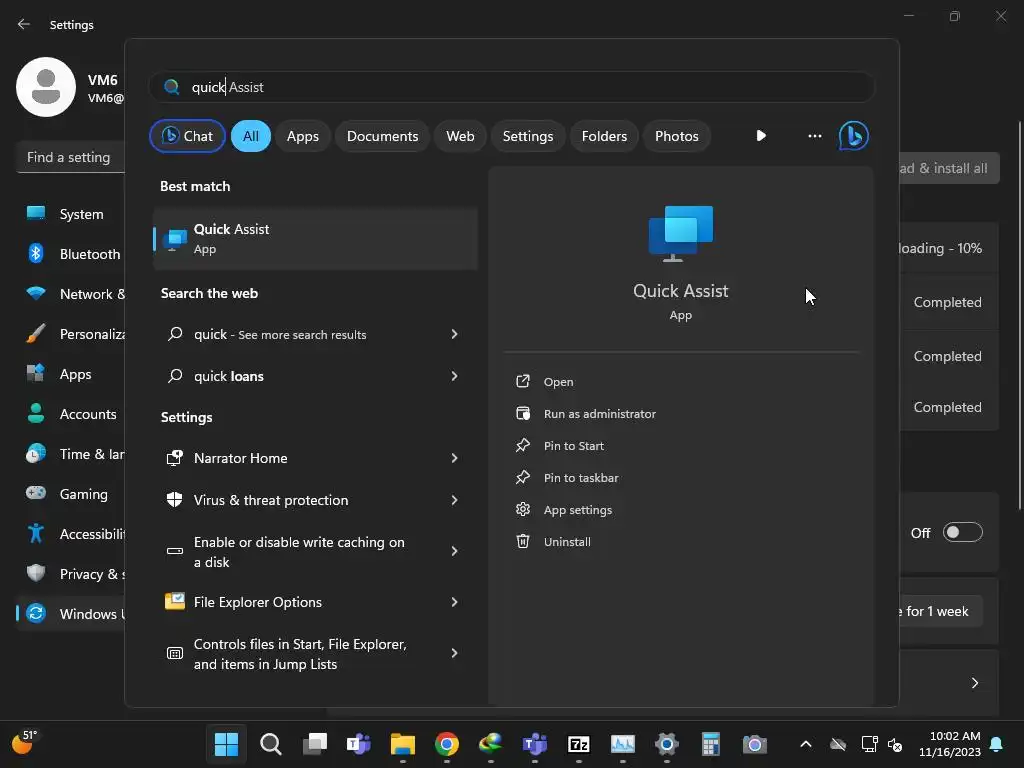Expand Virus & threat protection arrow

[x=454, y=500]
